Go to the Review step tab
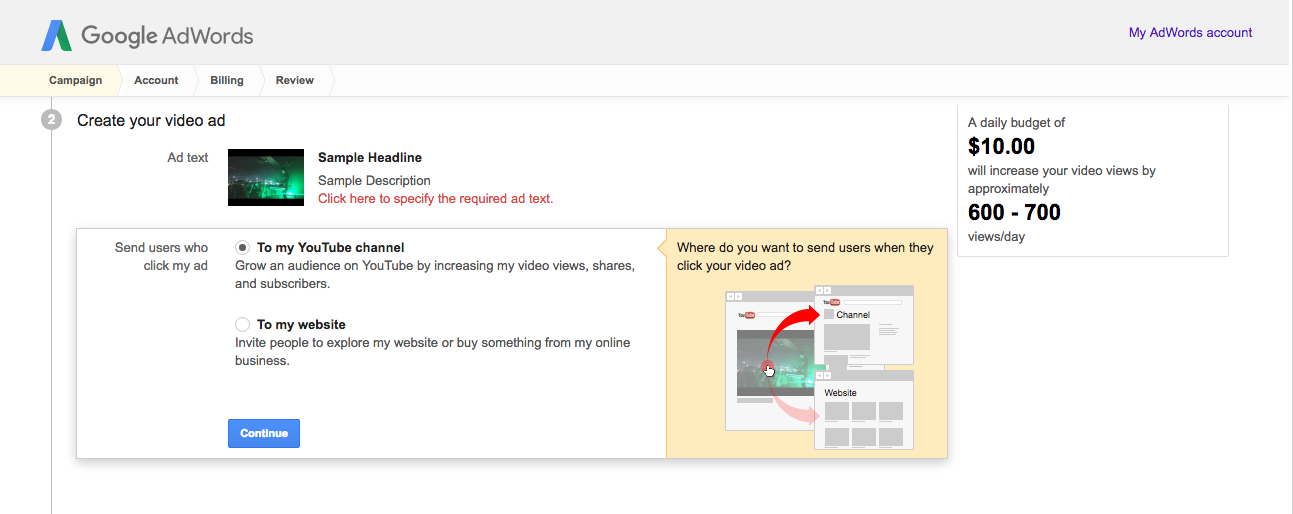The height and width of the screenshot is (514, 1293). click(x=295, y=80)
